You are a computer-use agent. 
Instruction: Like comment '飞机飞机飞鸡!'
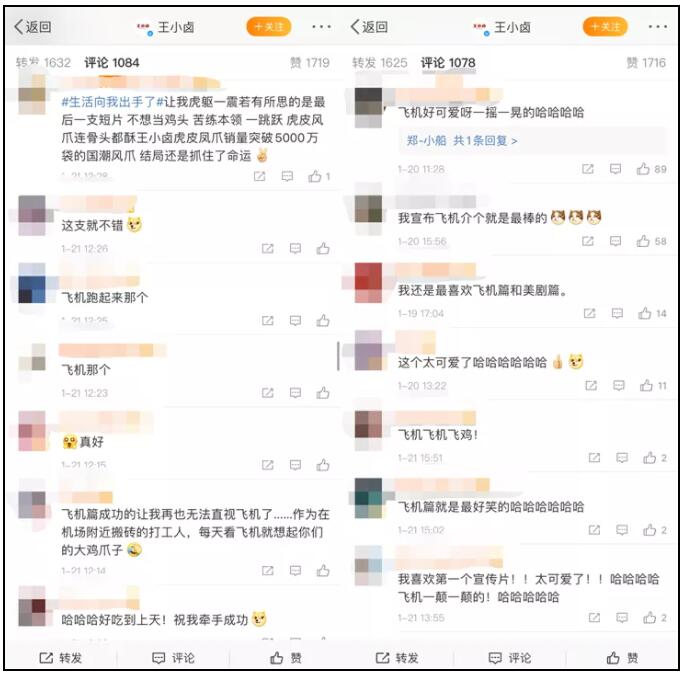(x=655, y=458)
